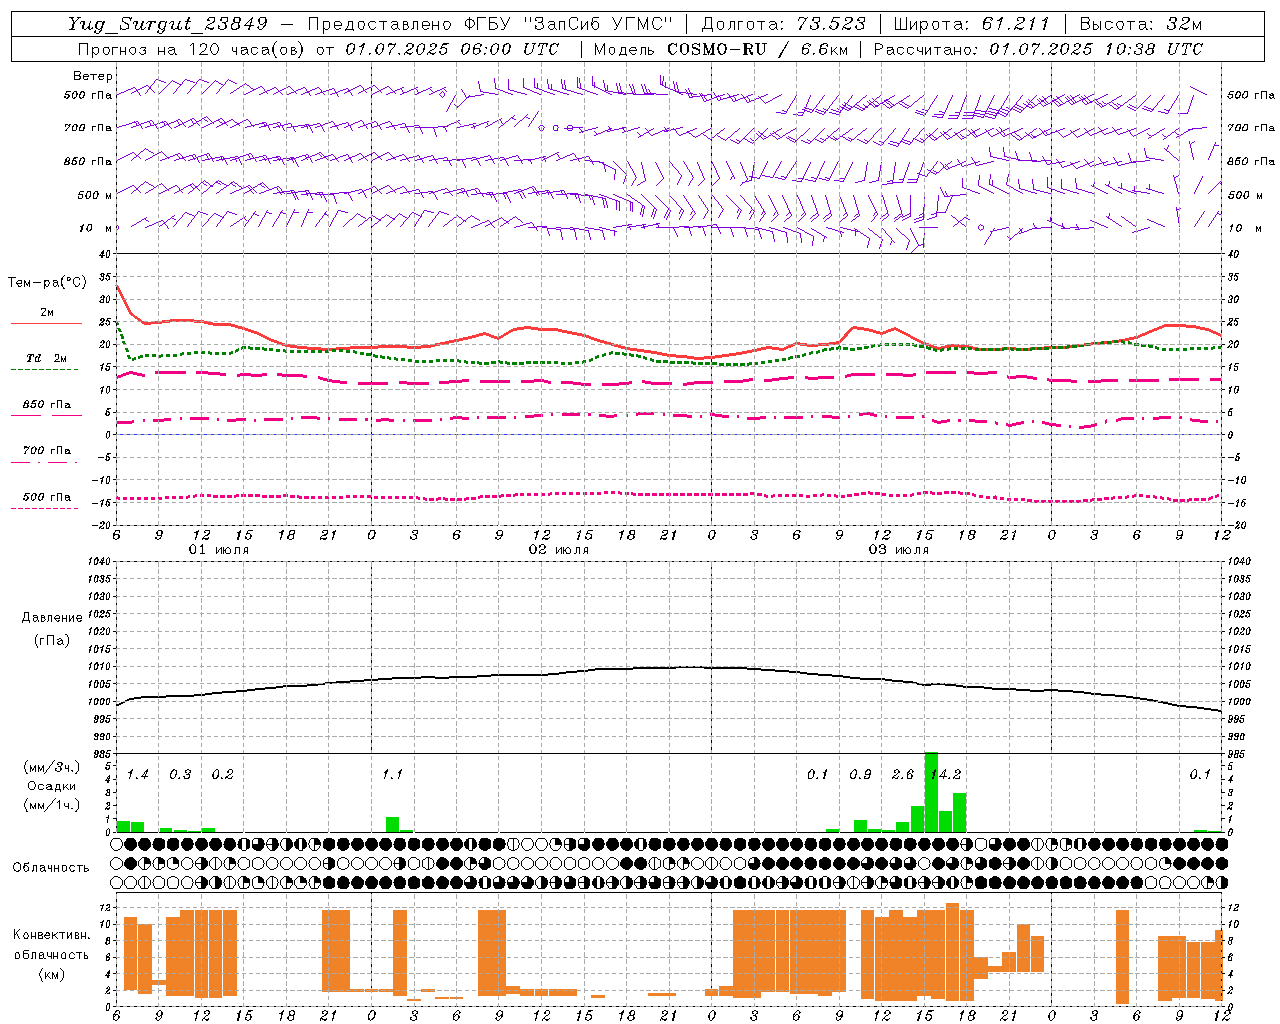Click the Тем-ра(°C) panel label
Viewport: 1280px width, 1024px height.
[47, 283]
